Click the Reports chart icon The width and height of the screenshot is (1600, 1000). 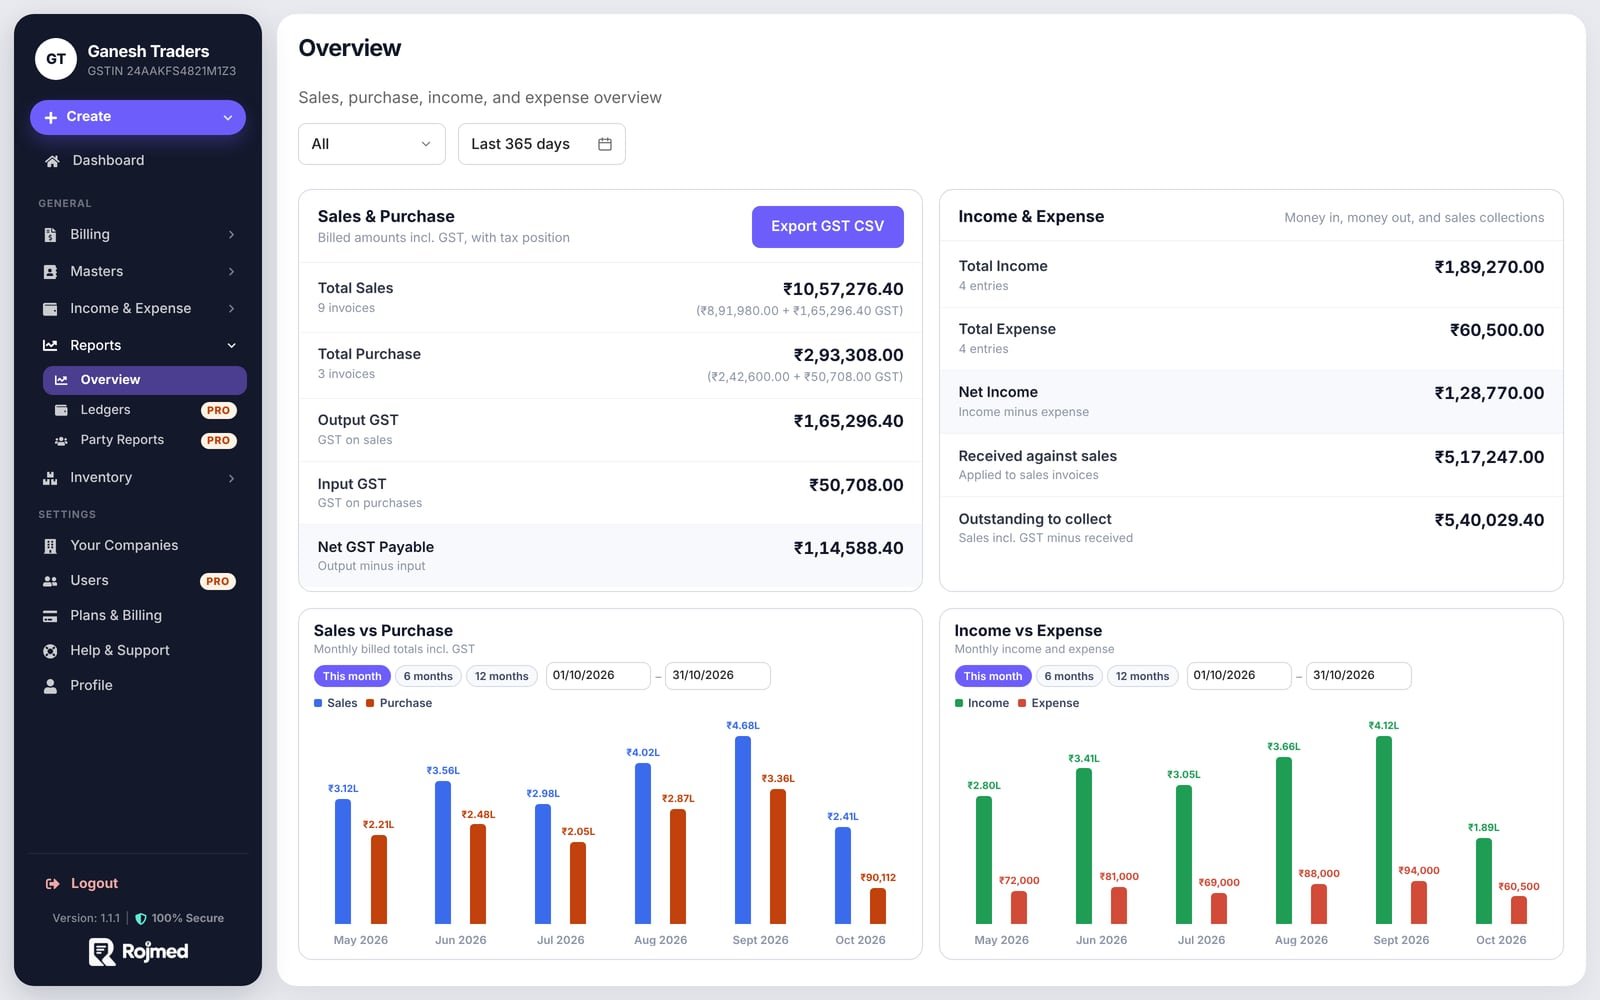pos(50,346)
